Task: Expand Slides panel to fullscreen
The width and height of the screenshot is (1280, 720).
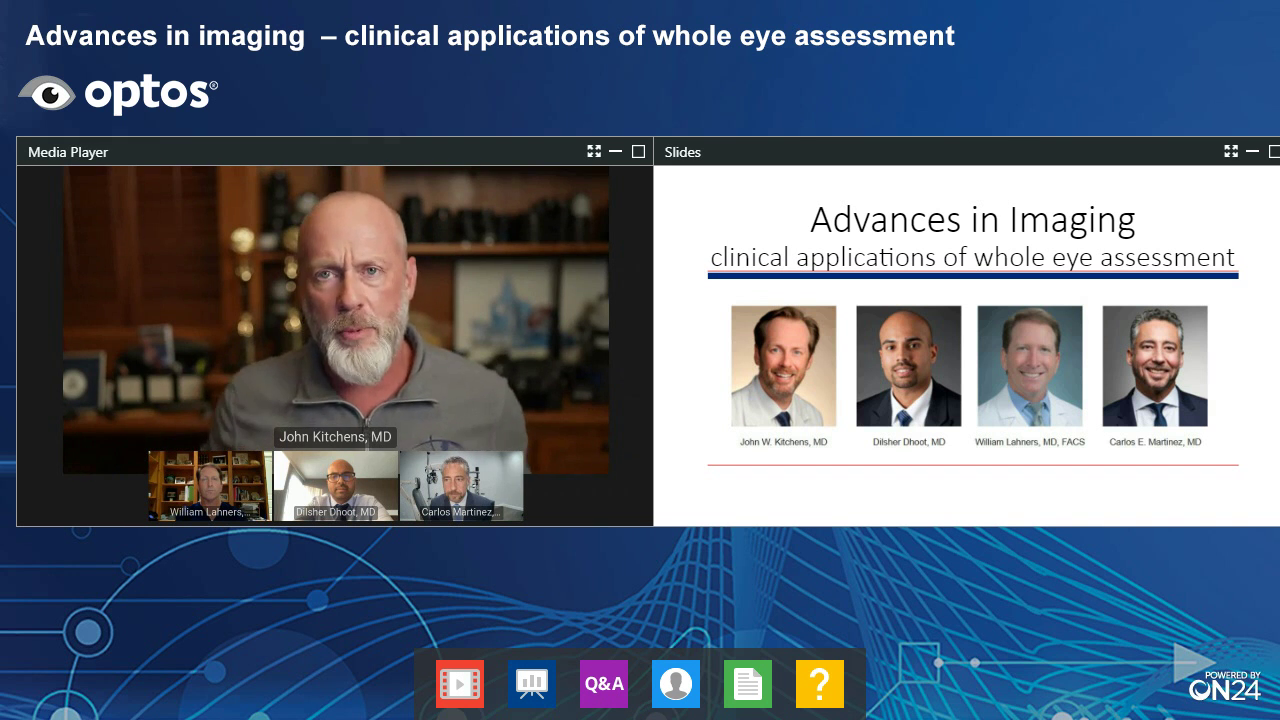Action: point(1231,151)
